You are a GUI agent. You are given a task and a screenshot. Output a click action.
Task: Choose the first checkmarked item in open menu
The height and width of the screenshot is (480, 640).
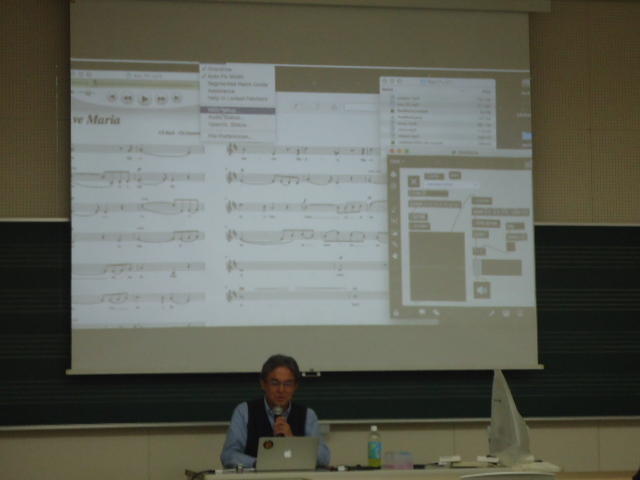[238, 69]
